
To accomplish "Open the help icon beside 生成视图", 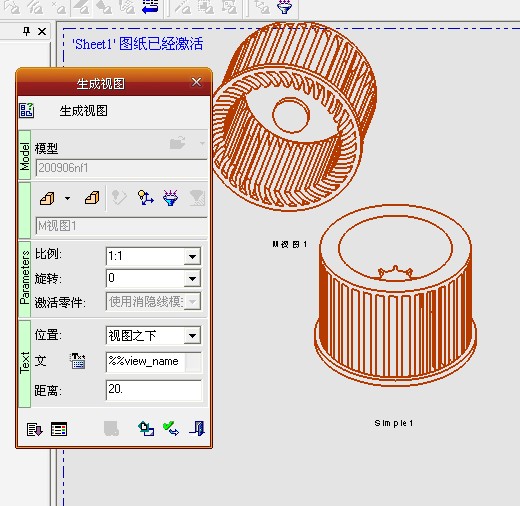I will click(x=26, y=110).
